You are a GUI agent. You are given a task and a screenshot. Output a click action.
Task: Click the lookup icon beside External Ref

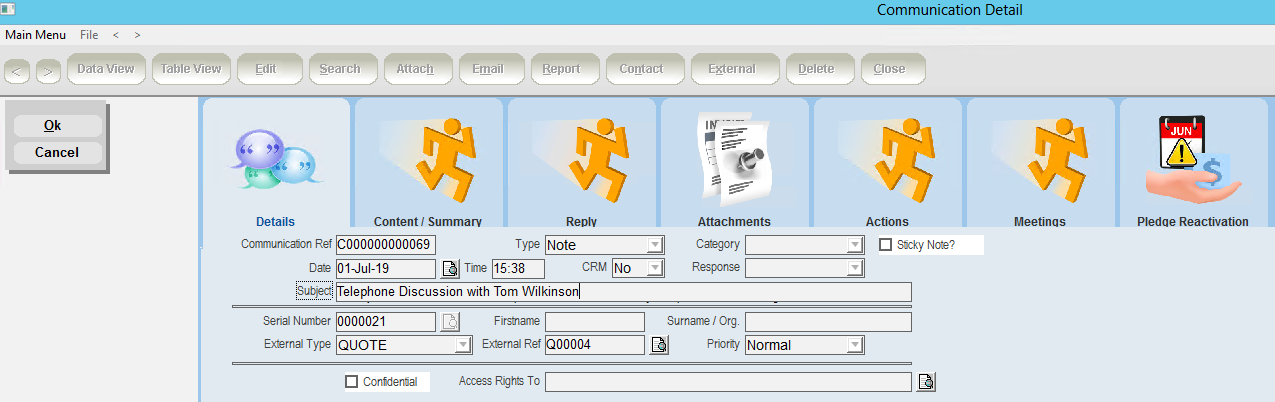(x=659, y=345)
